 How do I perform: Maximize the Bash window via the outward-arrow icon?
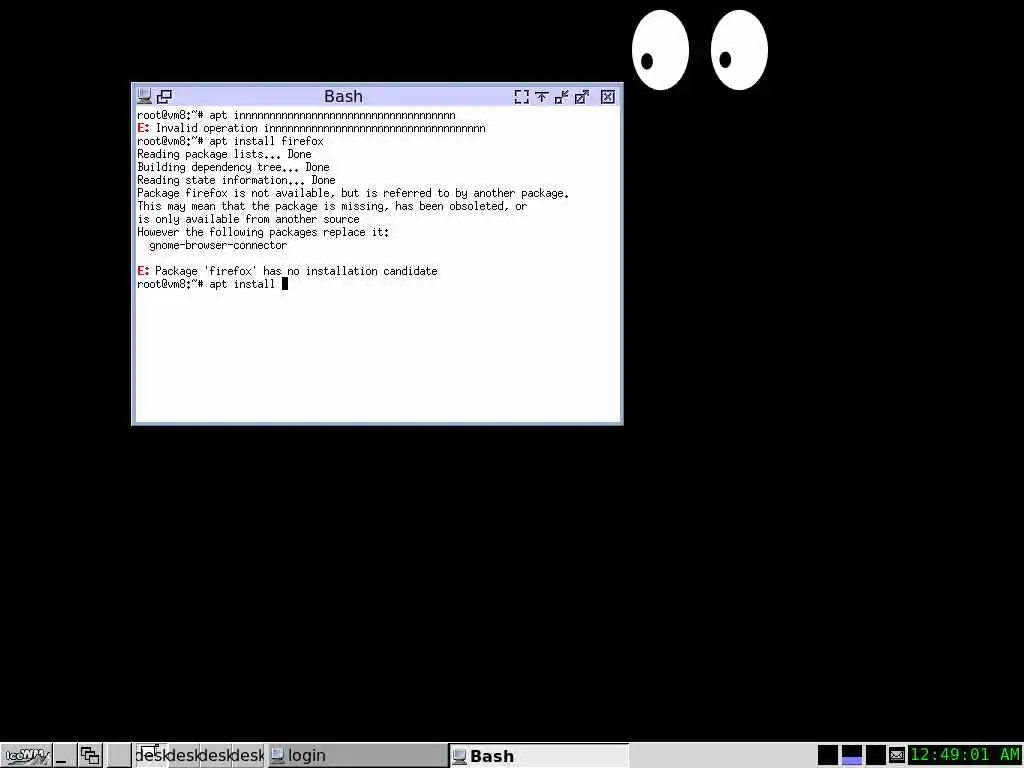tap(581, 97)
